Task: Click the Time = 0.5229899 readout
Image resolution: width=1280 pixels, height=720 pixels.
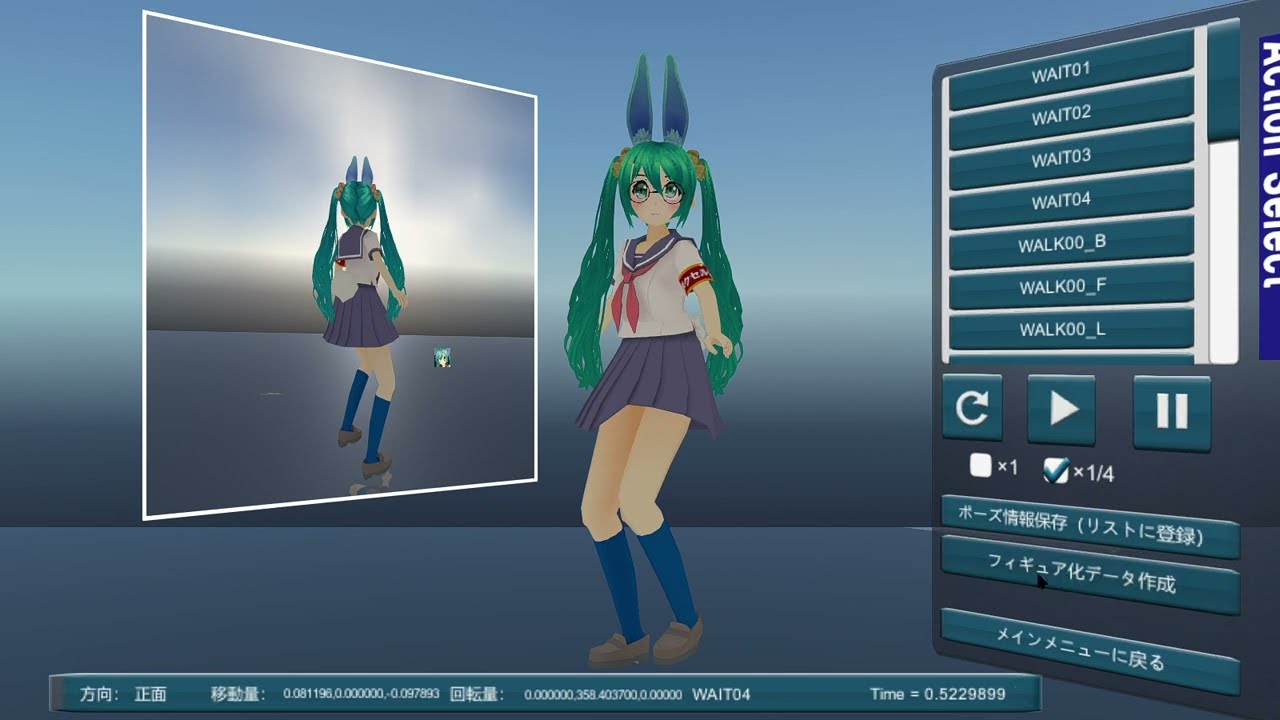Action: coord(938,694)
